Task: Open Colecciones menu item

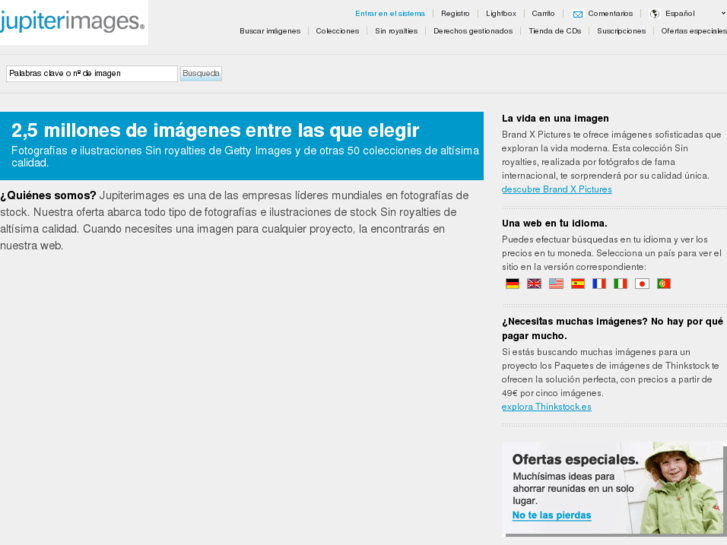Action: [338, 31]
